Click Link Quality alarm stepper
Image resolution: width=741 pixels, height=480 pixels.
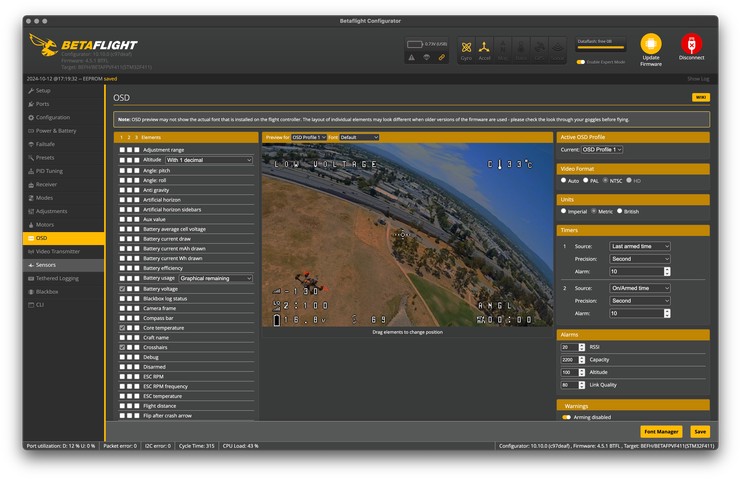coord(582,385)
